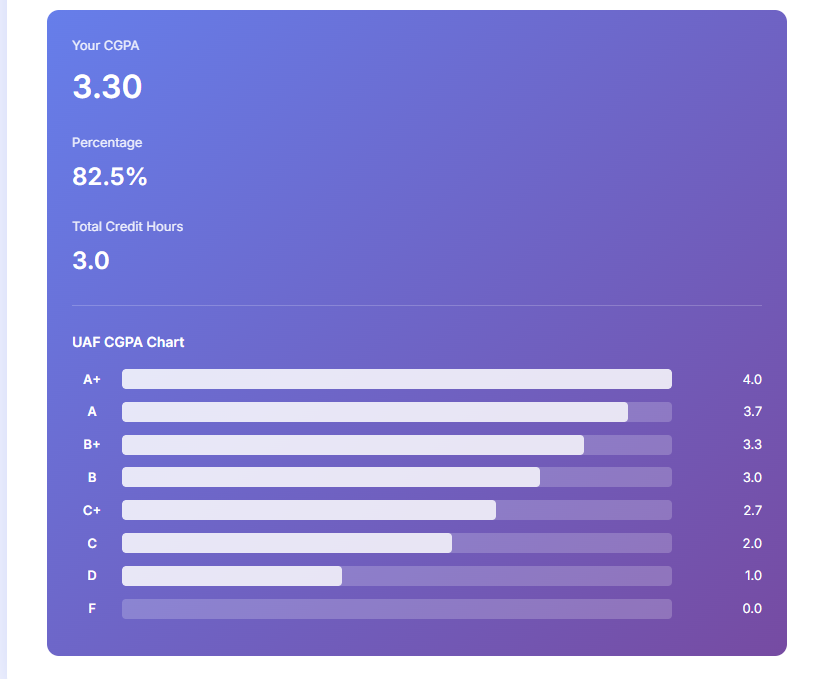The height and width of the screenshot is (679, 824).
Task: Click the F grade bar
Action: tap(396, 608)
